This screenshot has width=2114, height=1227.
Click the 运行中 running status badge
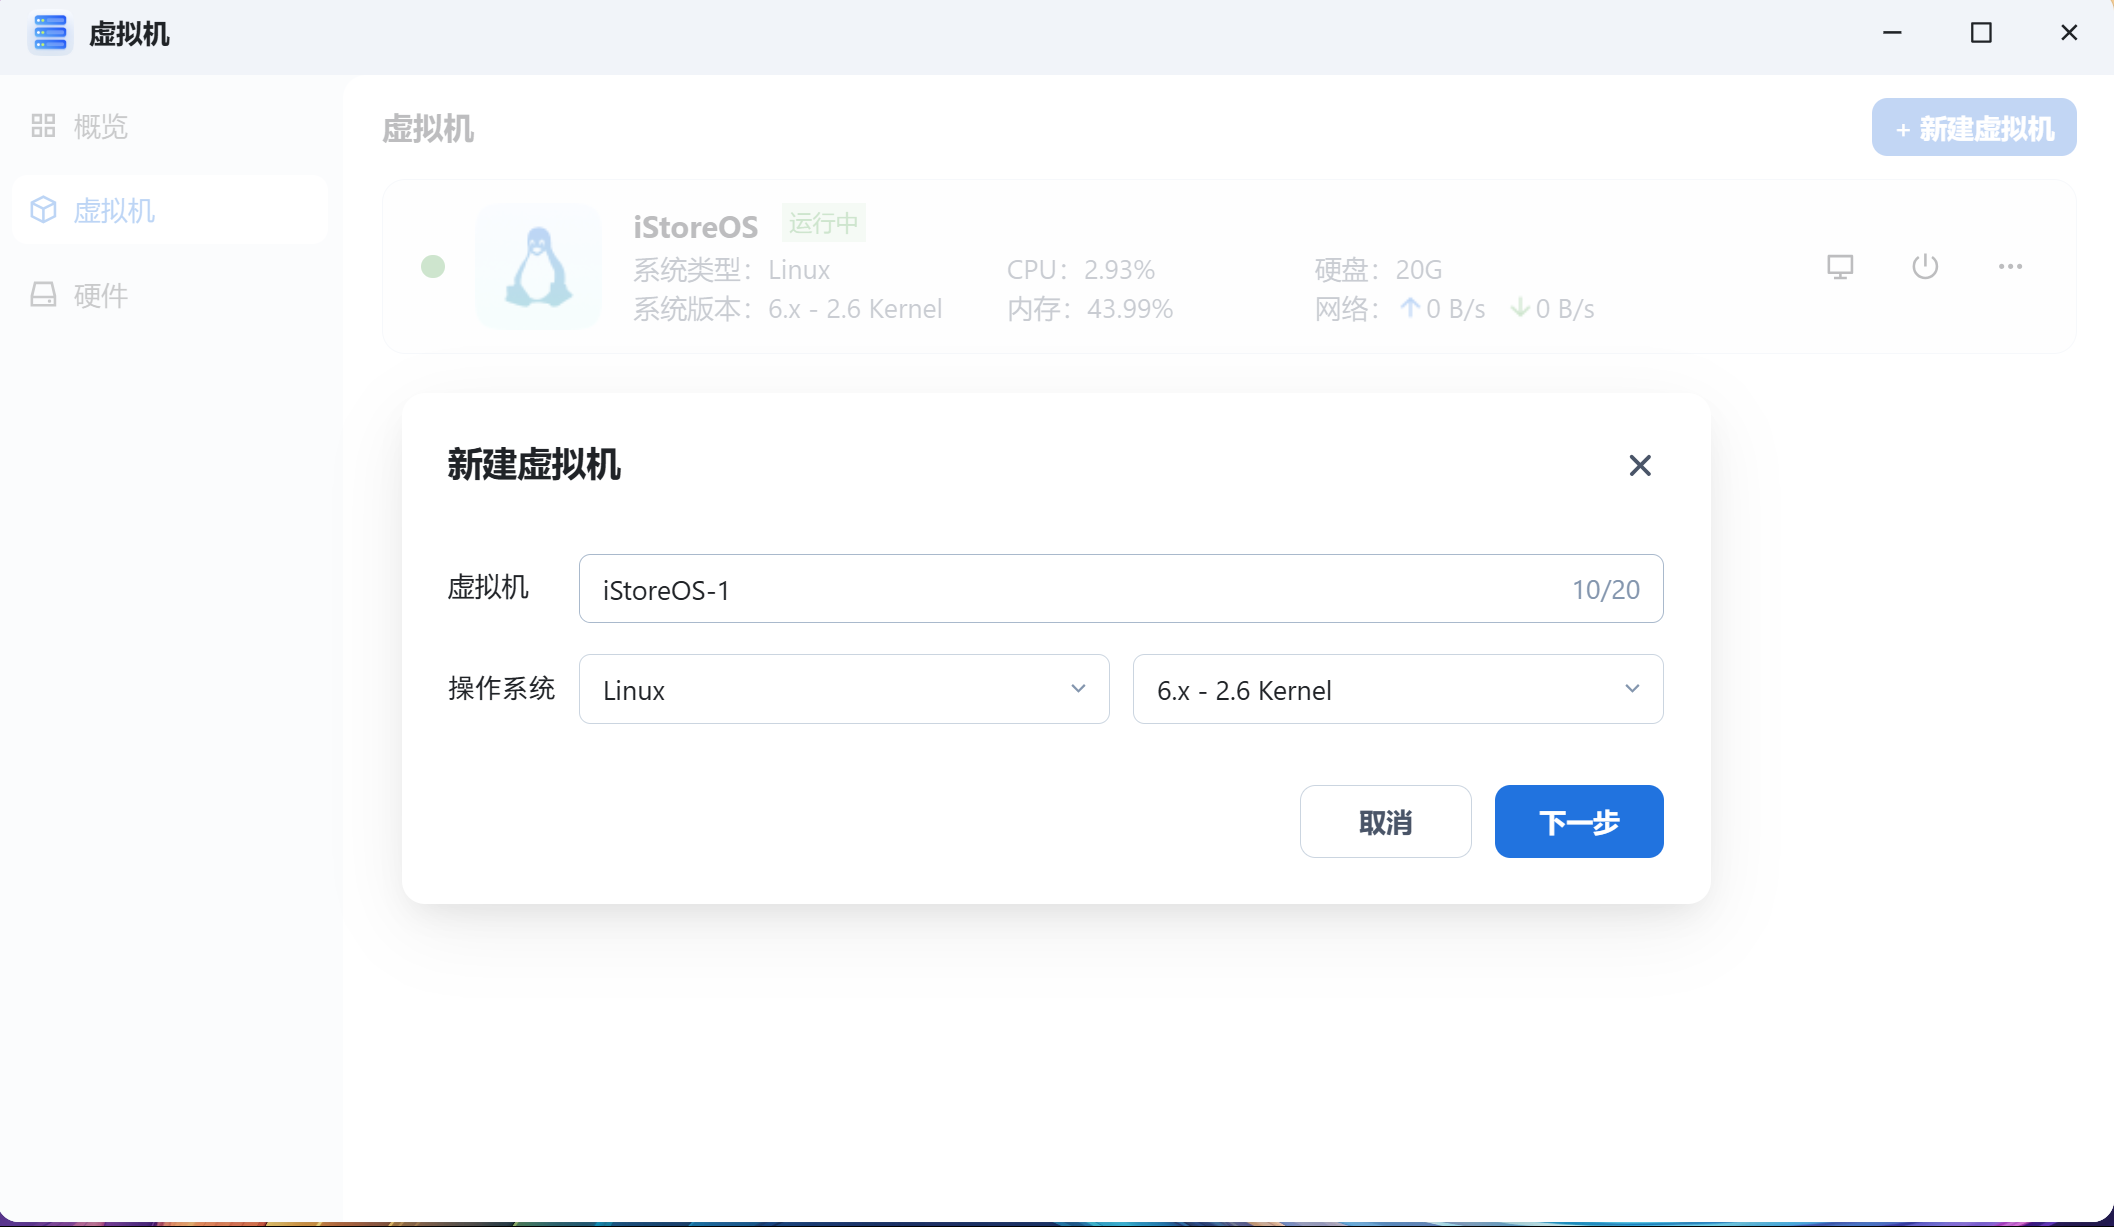click(823, 223)
